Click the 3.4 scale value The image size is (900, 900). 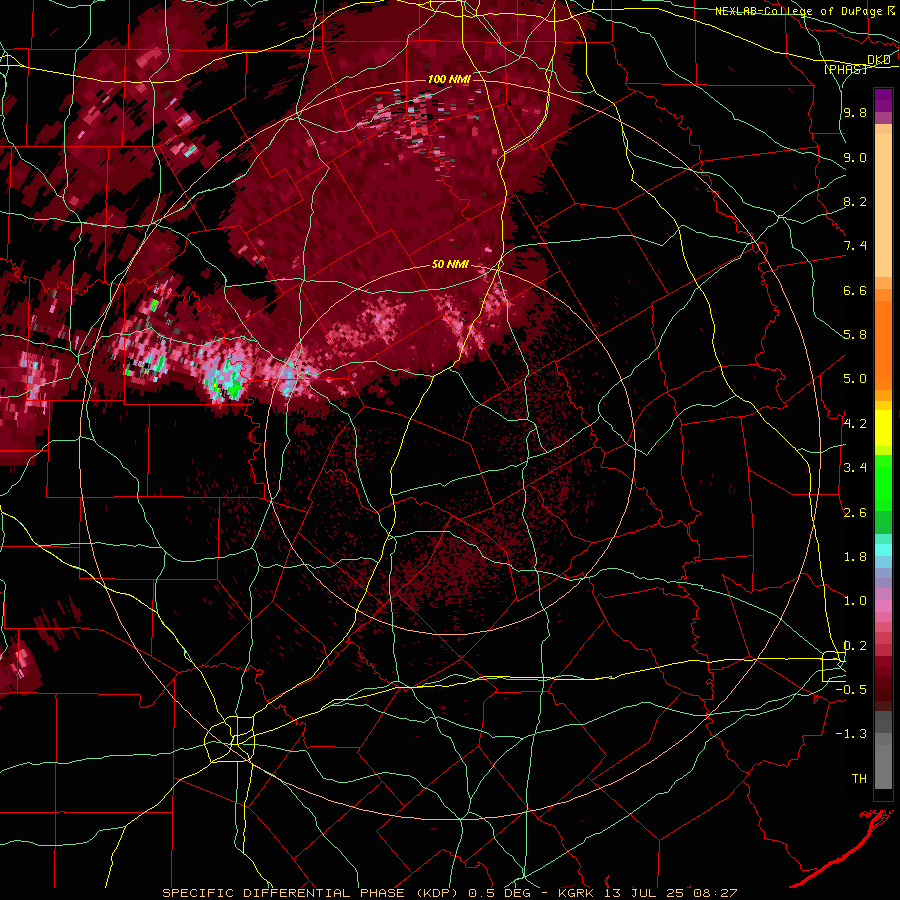[855, 468]
